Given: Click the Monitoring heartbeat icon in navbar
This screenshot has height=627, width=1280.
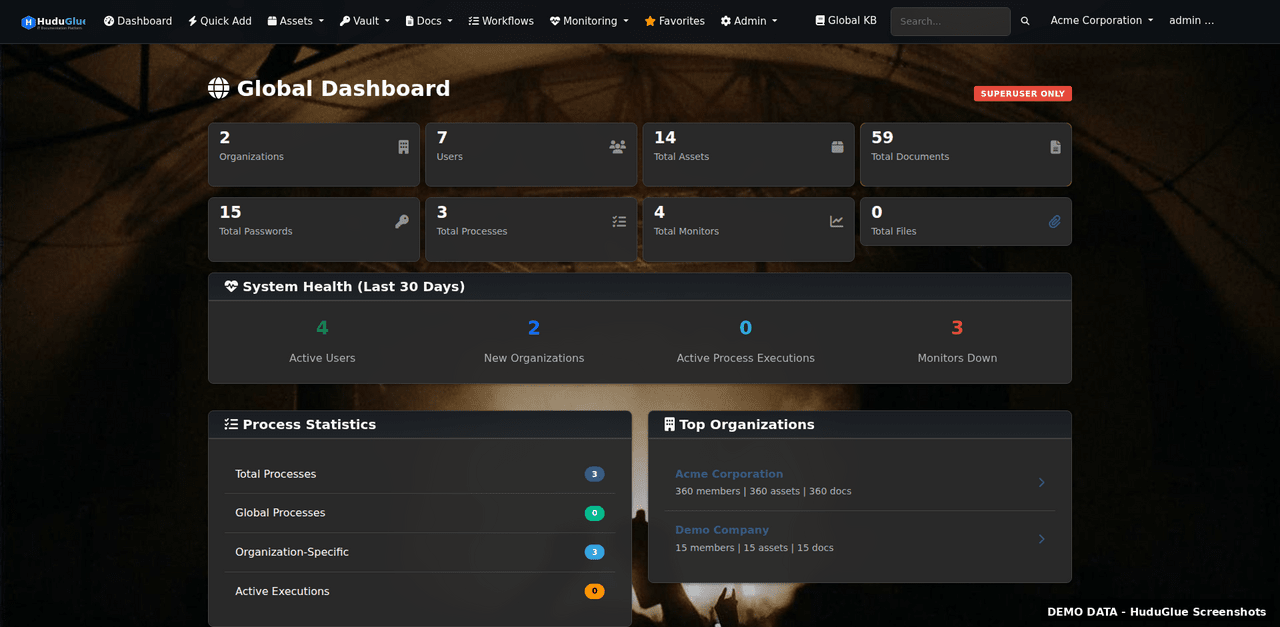Looking at the screenshot, I should tap(555, 21).
